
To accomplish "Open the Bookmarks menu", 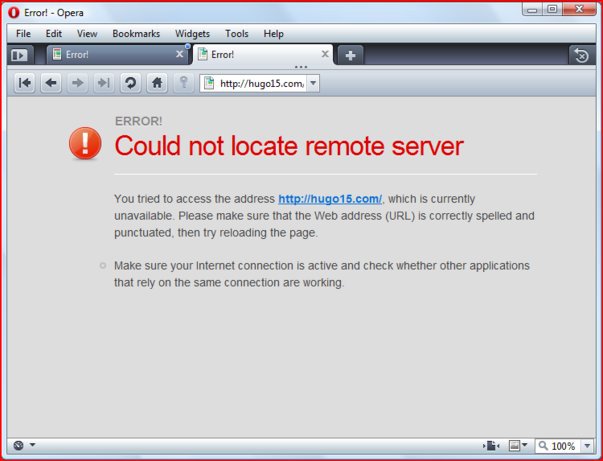I will [136, 34].
